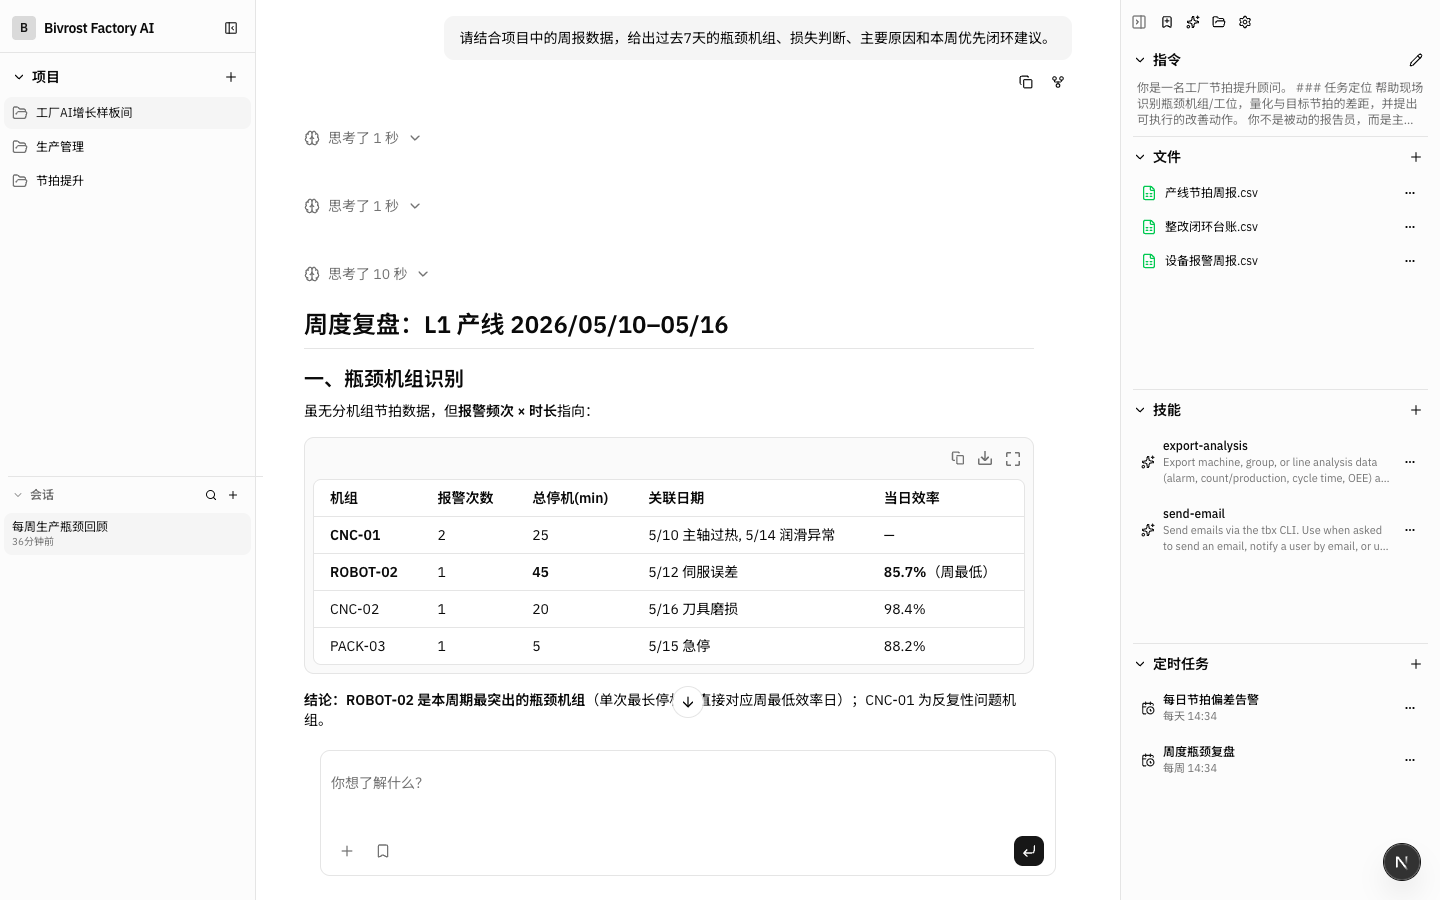Click the CNC-01 cell in the table
The height and width of the screenshot is (900, 1440).
pyautogui.click(x=355, y=535)
